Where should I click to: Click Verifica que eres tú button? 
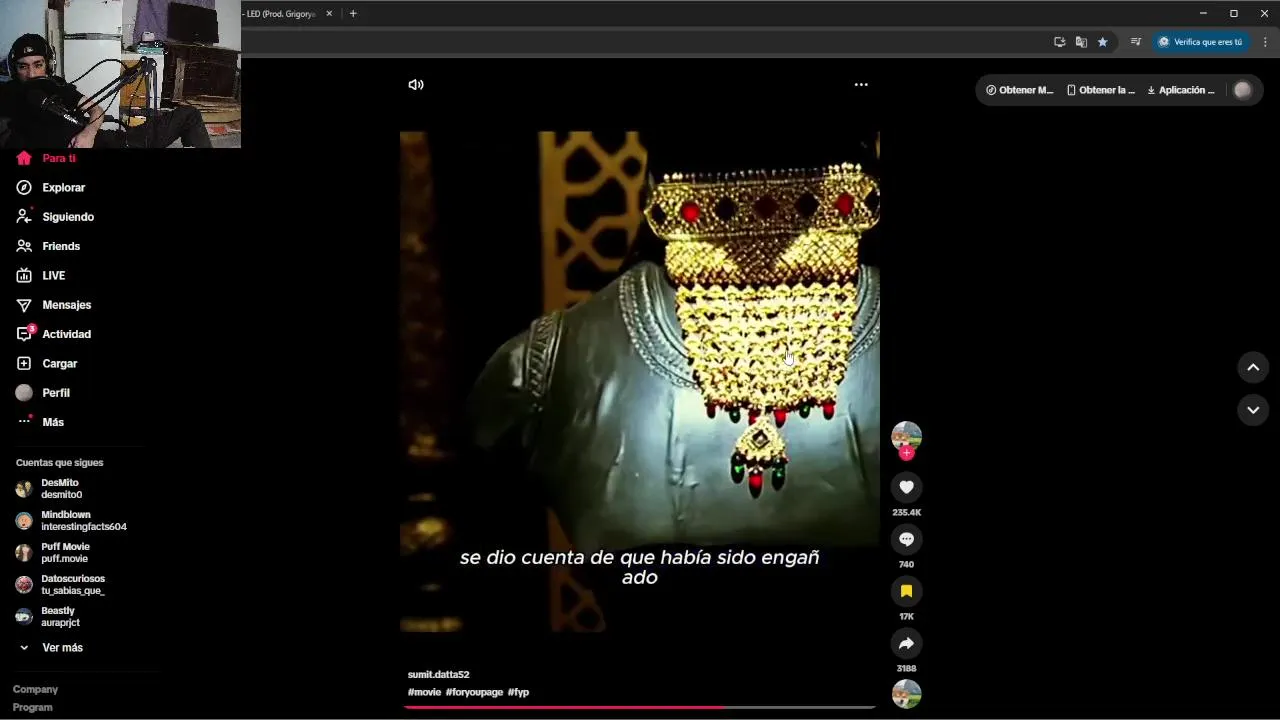(1200, 42)
